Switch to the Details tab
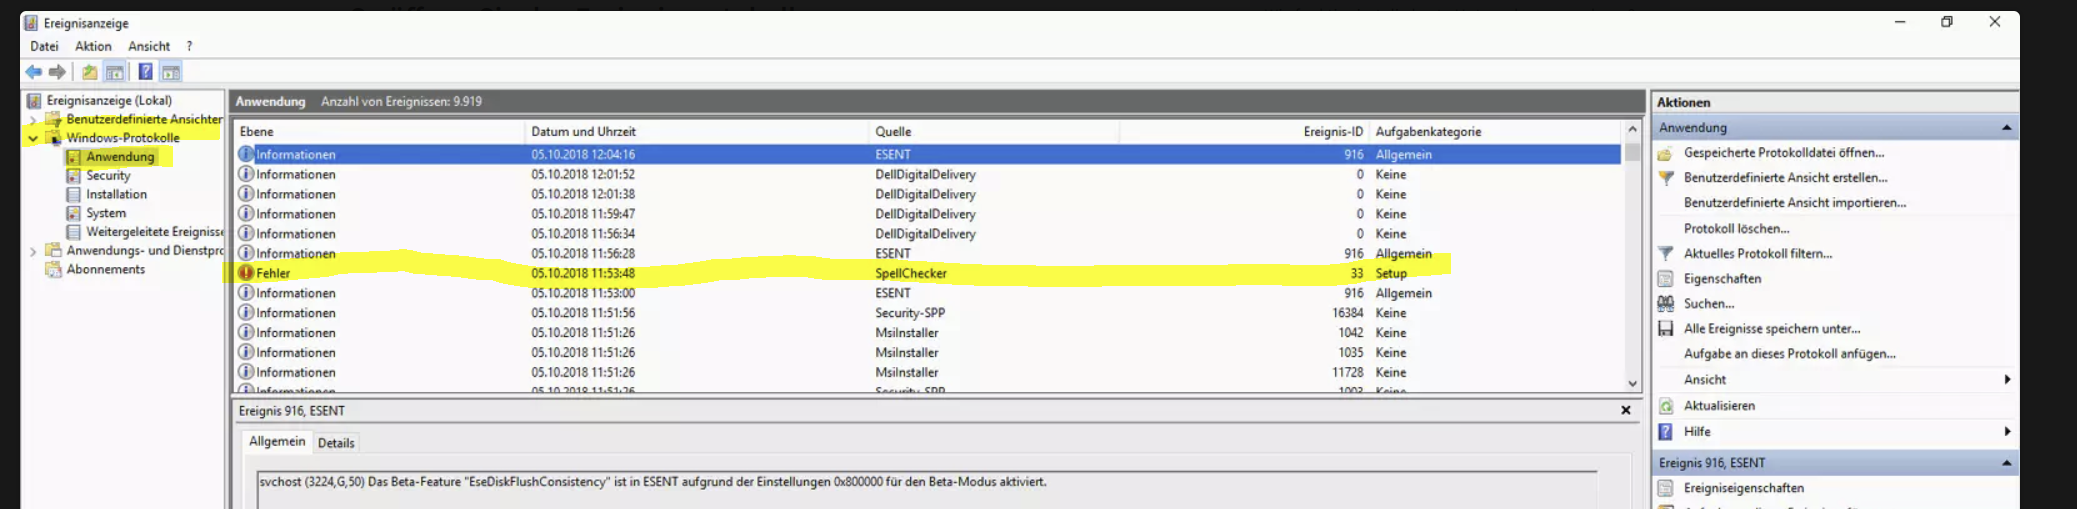 [336, 443]
